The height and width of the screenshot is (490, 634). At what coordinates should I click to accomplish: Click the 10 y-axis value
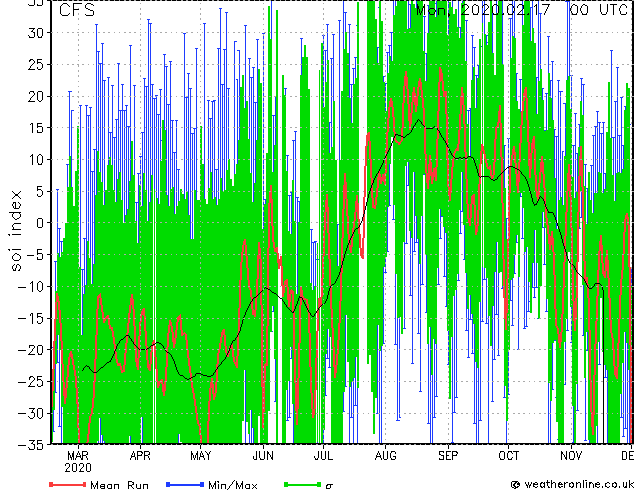pyautogui.click(x=36, y=160)
